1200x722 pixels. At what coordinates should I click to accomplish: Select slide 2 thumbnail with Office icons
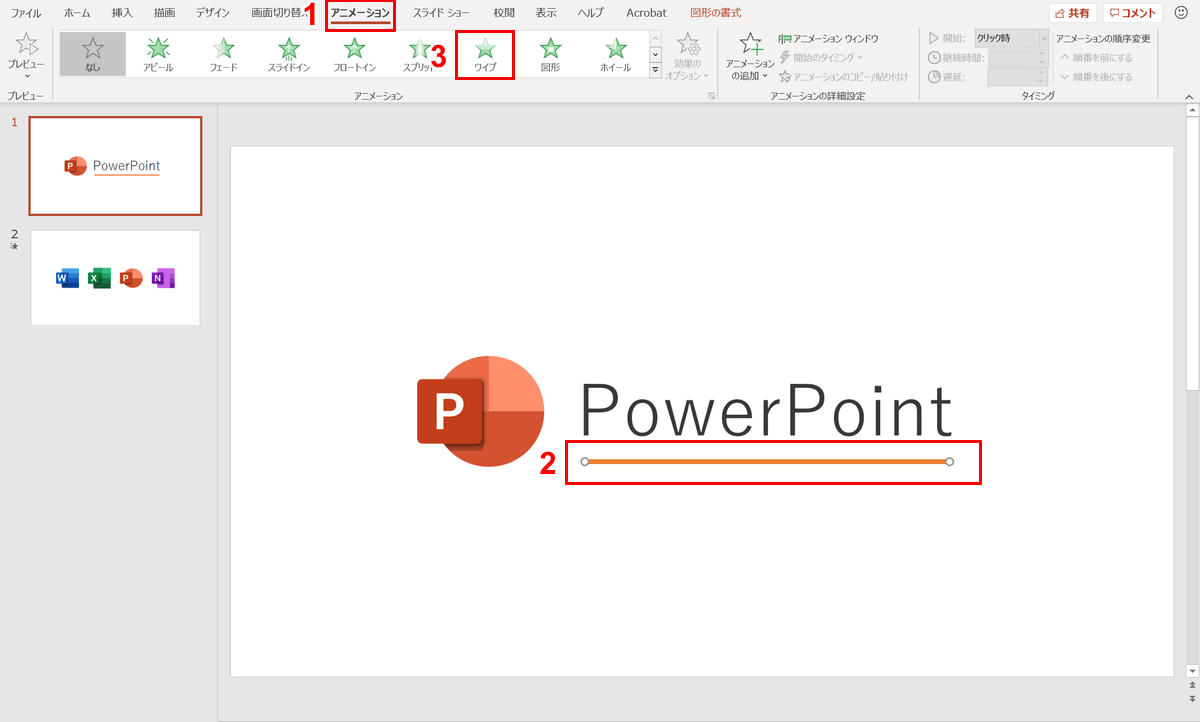coord(115,278)
